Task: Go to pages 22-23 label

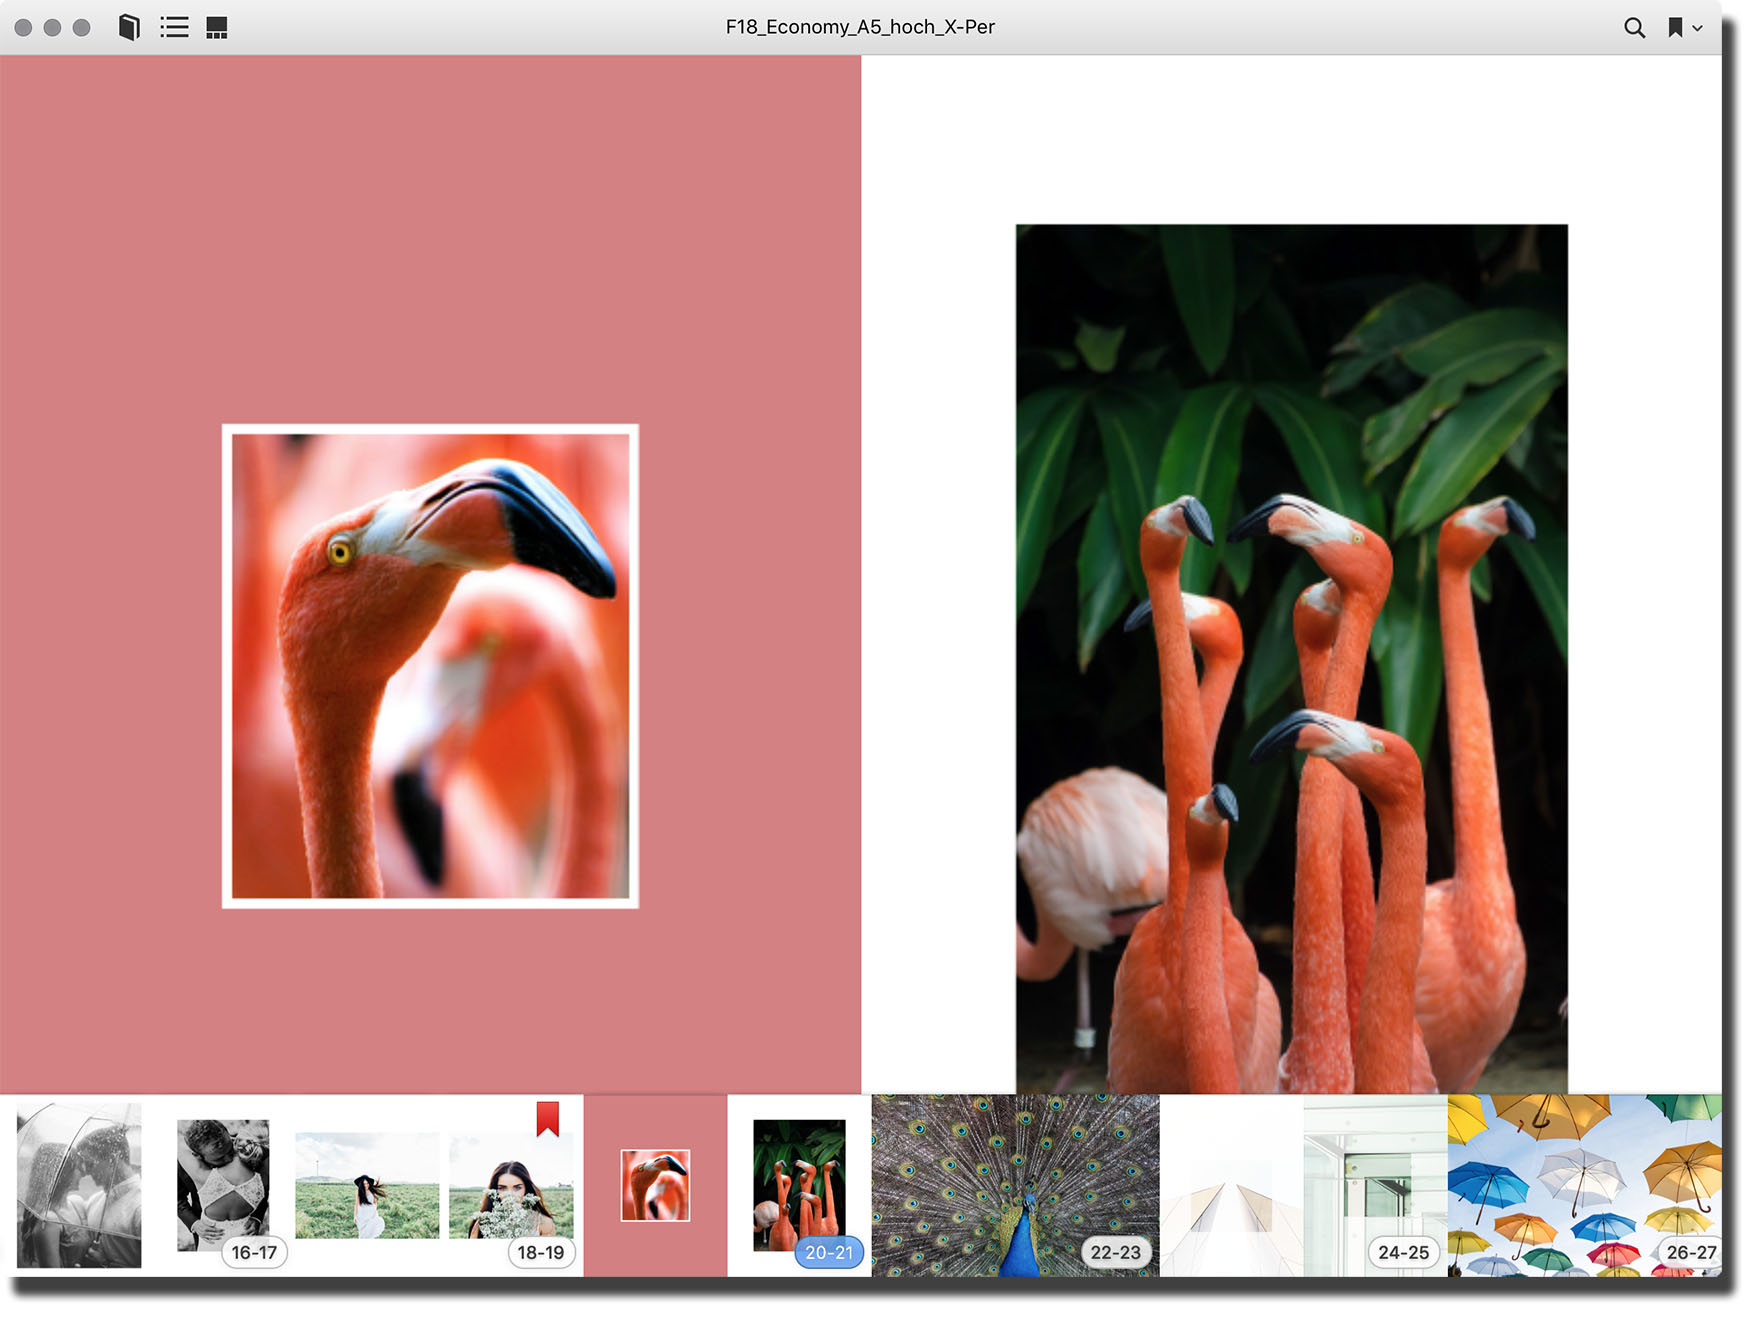Action: click(x=1115, y=1252)
